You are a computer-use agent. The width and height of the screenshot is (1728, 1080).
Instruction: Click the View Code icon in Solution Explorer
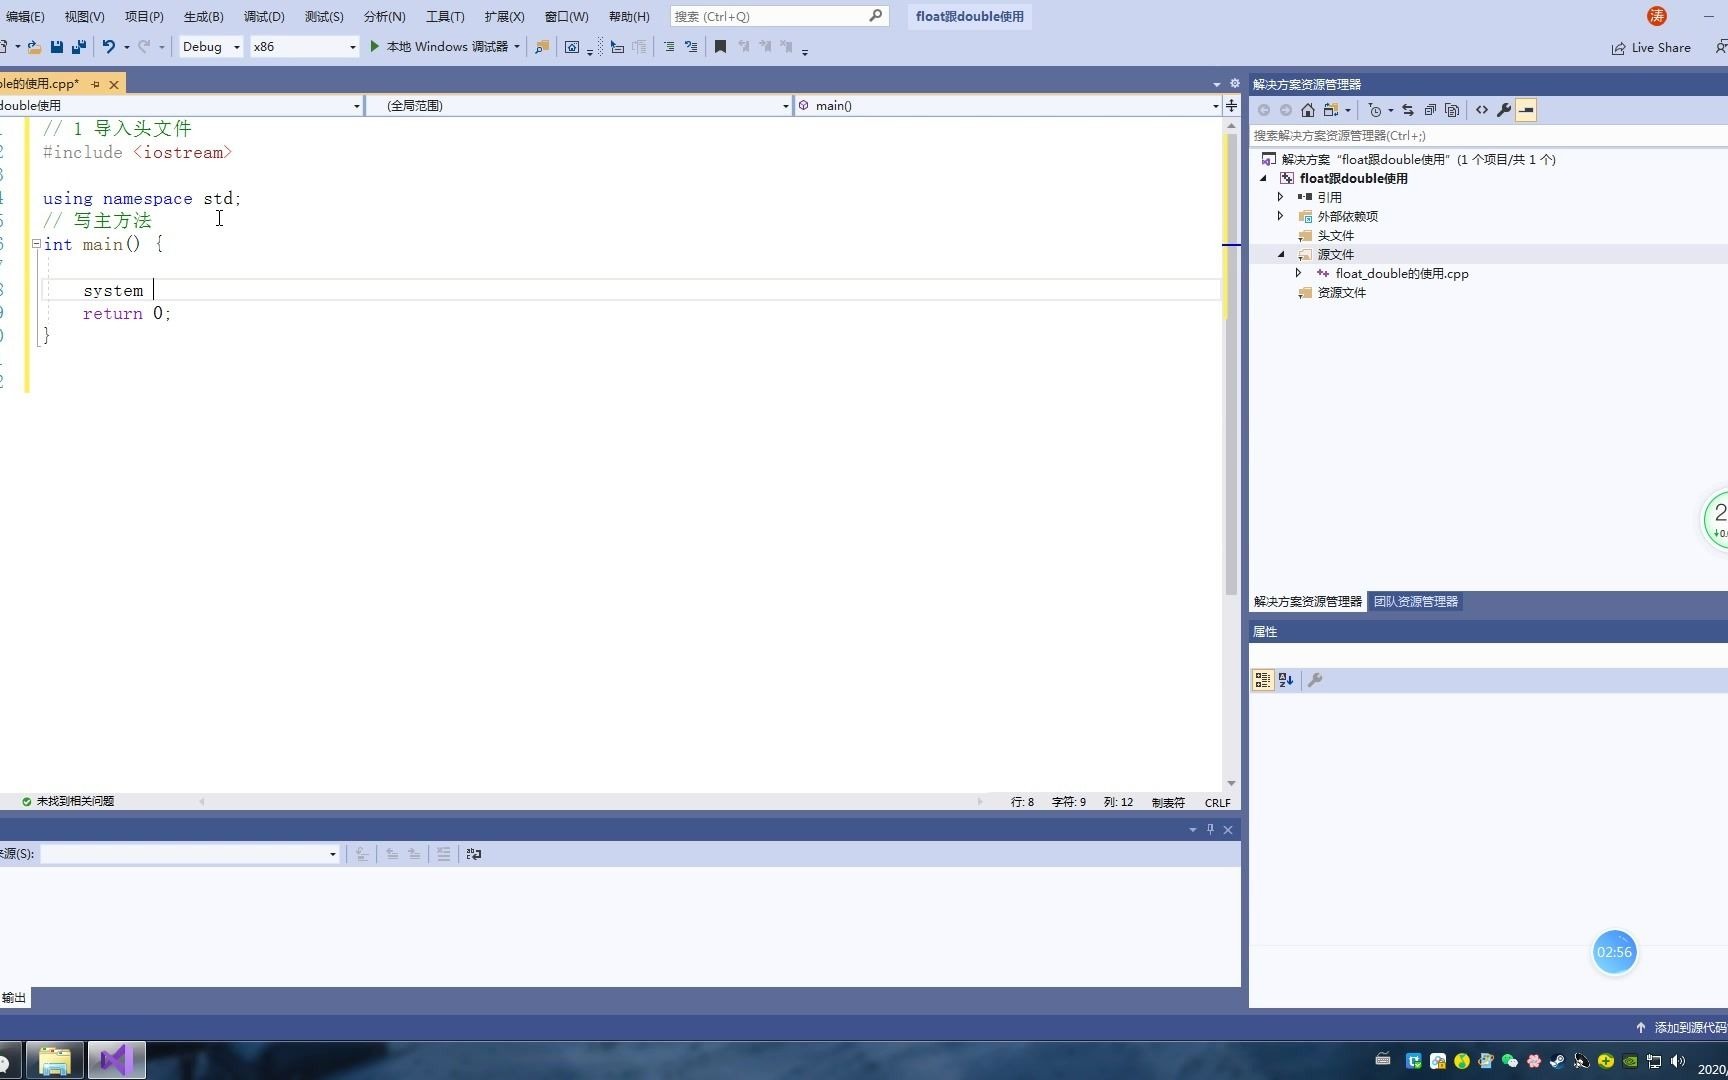1481,110
